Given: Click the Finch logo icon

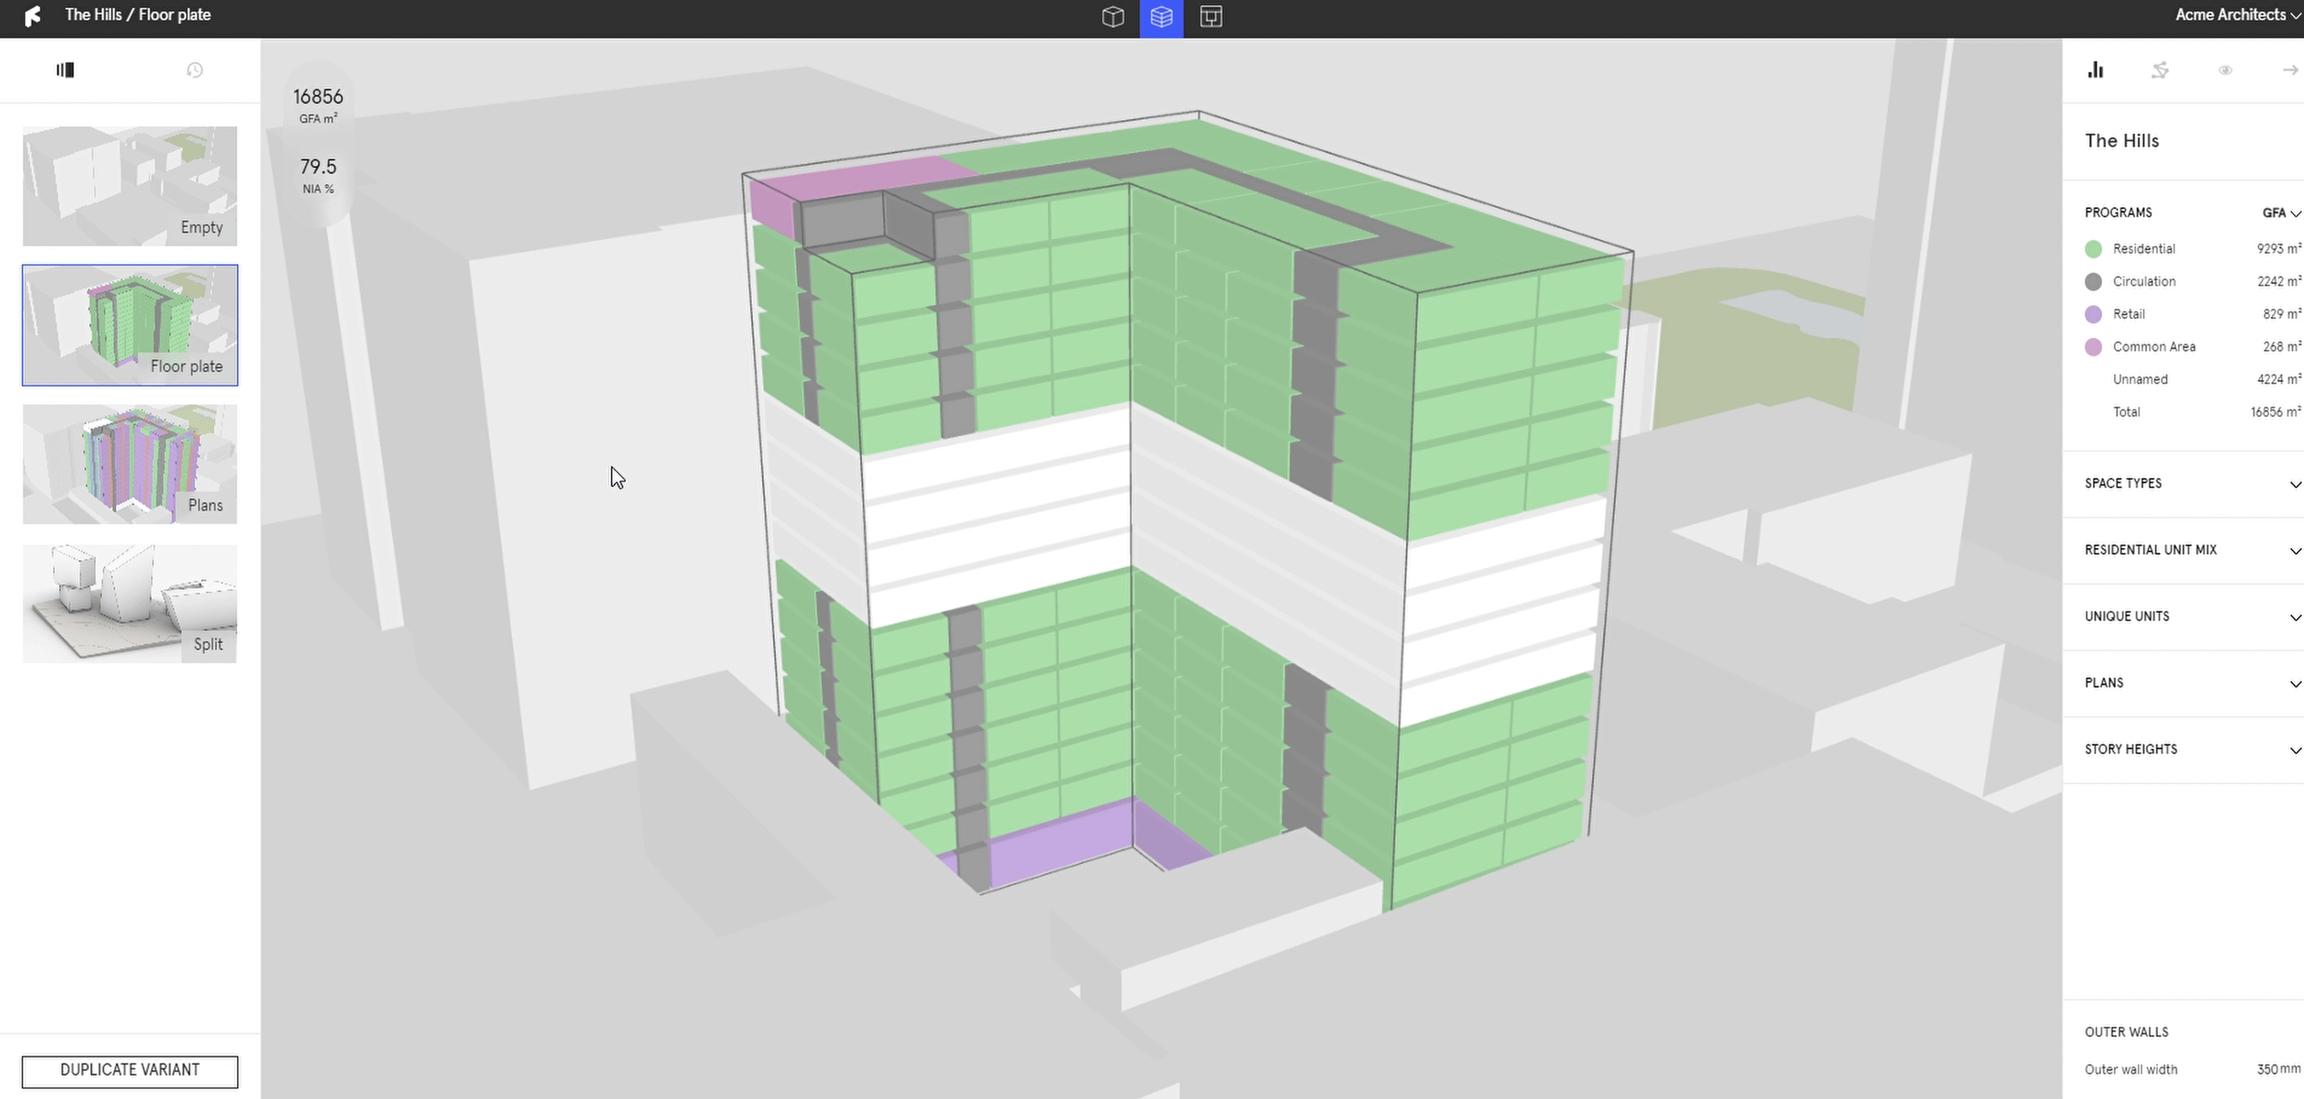Looking at the screenshot, I should [x=33, y=16].
